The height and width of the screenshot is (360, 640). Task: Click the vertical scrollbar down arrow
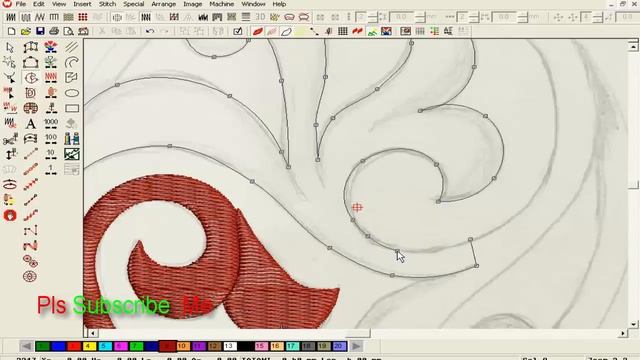pos(633,324)
